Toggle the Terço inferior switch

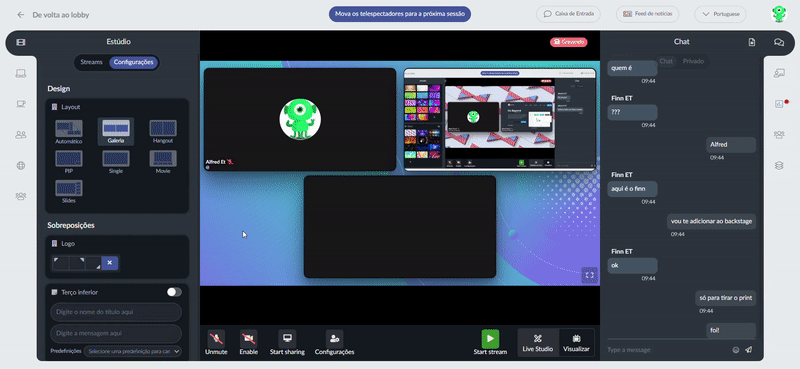(x=174, y=292)
